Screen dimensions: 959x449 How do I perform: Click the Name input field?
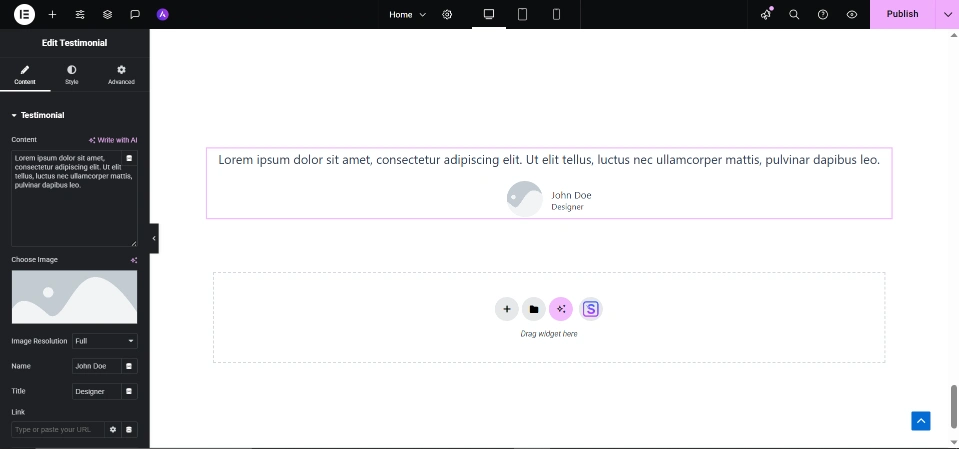97,366
